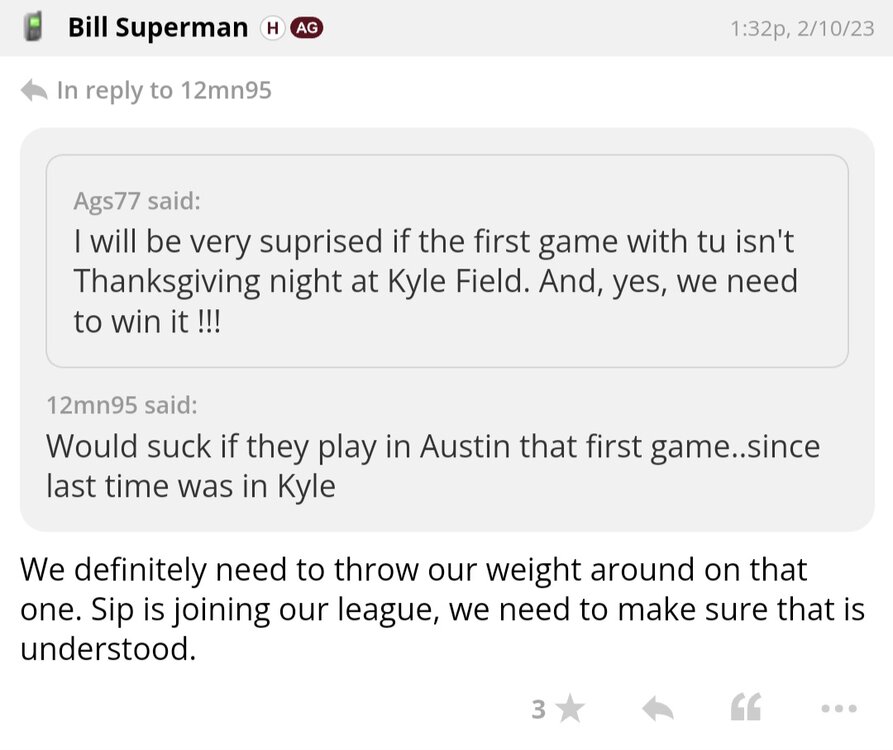Screen dimensions: 893x750
Task: Click the circled H badge icon
Action: (x=271, y=29)
